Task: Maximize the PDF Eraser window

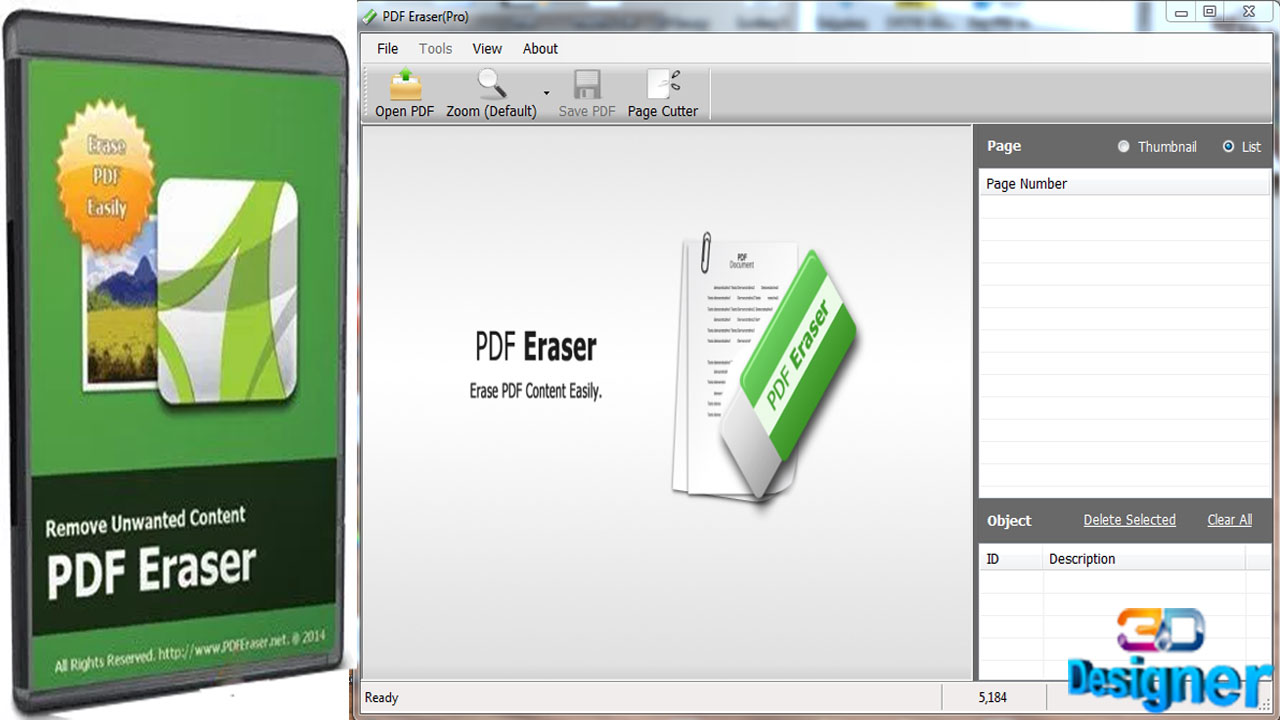Action: (x=1210, y=12)
